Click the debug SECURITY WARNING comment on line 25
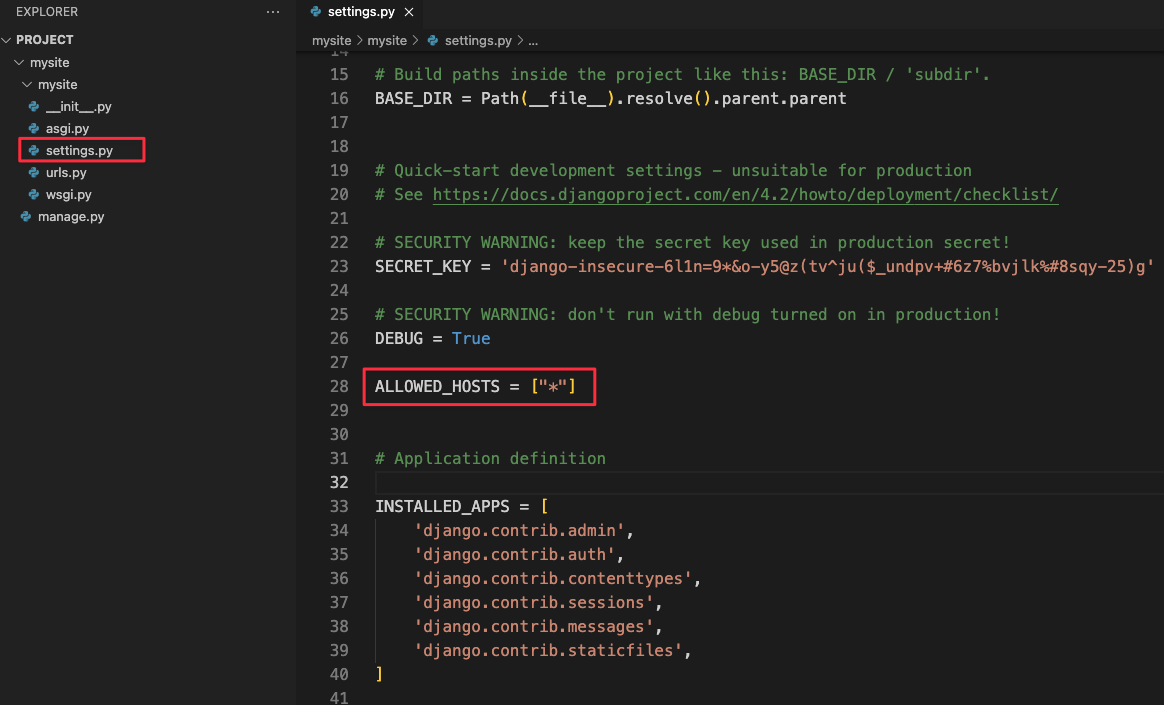 [x=687, y=315]
